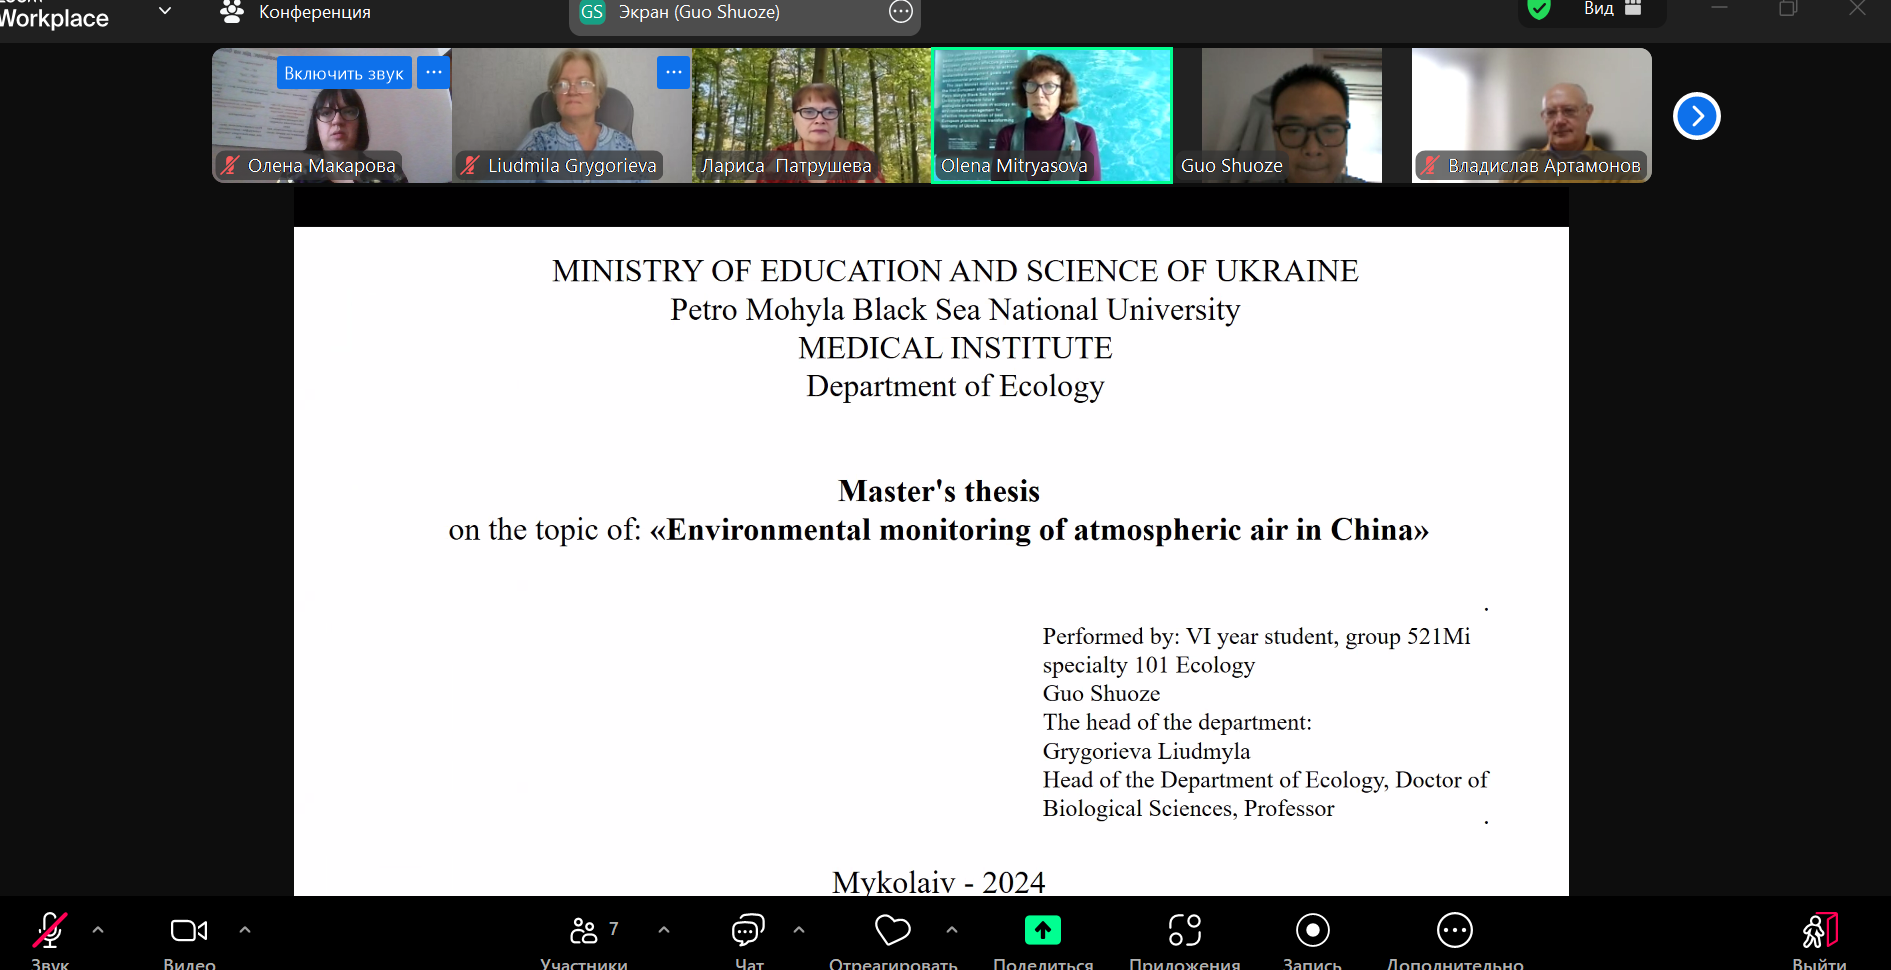
Task: Click the participant count 7
Action: (614, 929)
